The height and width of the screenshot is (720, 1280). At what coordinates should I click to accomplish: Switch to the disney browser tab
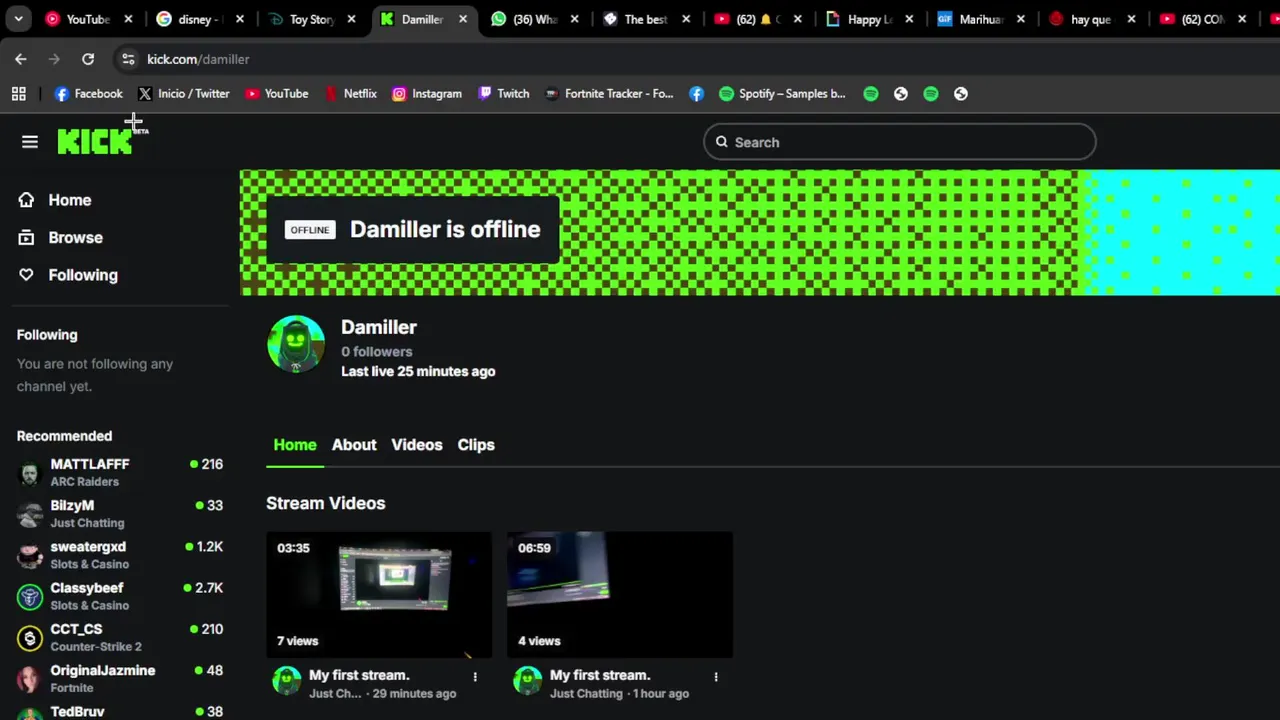(198, 19)
